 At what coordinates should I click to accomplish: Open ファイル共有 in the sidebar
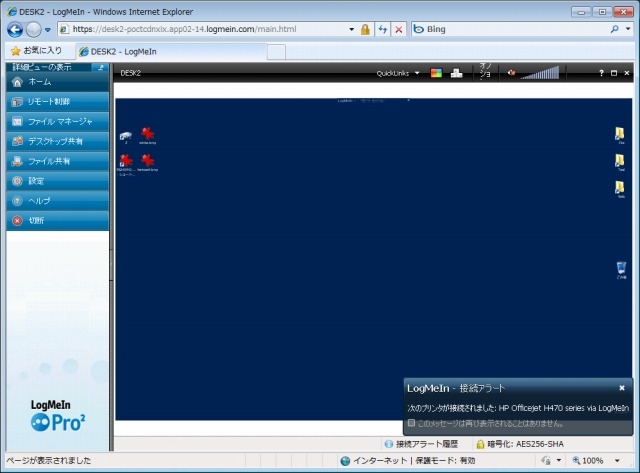[x=58, y=161]
